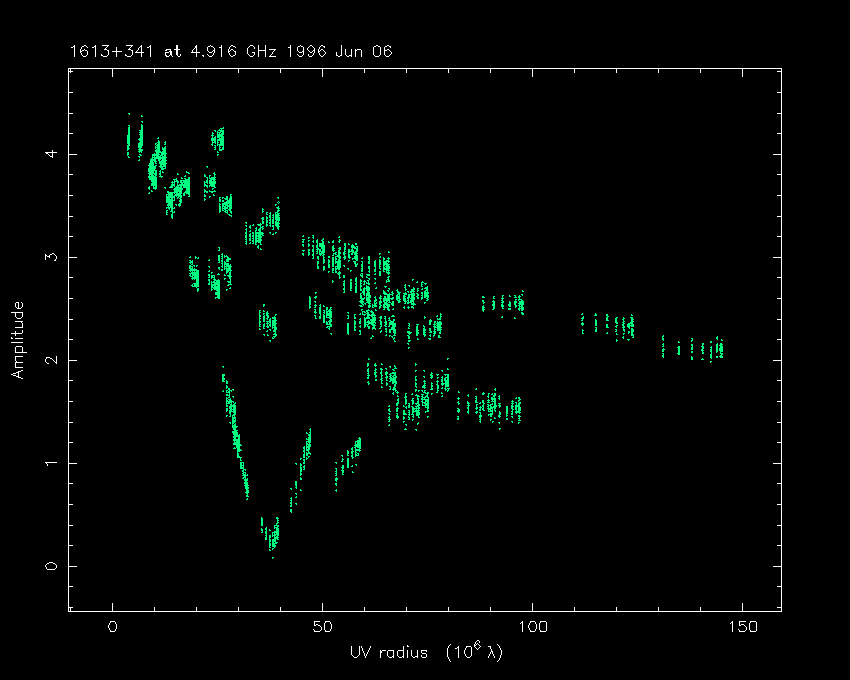Click the x-axis tick label "50"
This screenshot has height=680, width=850.
point(322,627)
